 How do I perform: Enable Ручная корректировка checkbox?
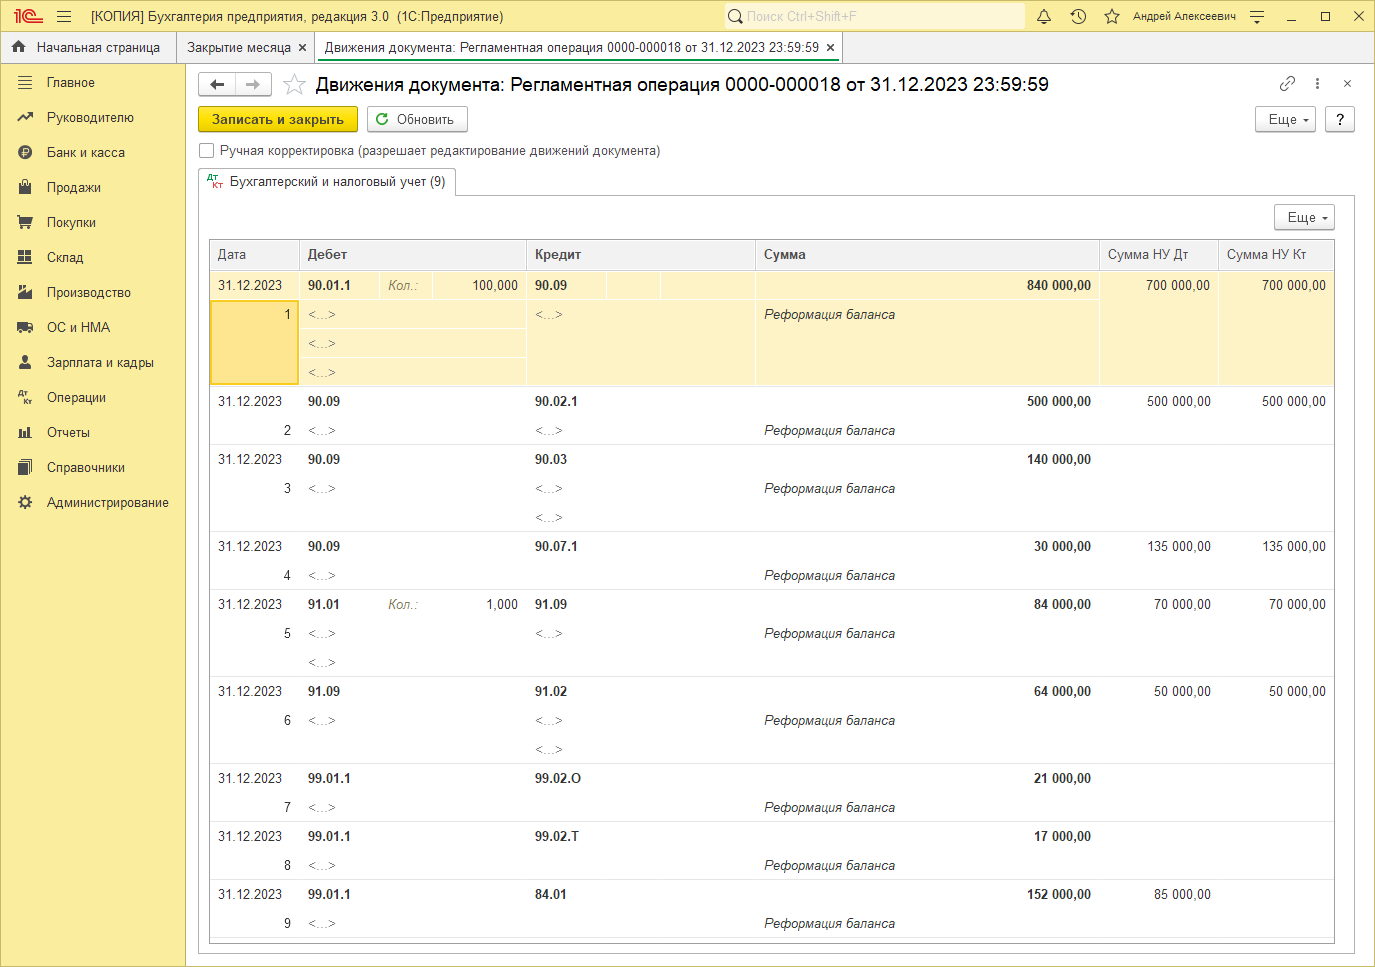click(207, 151)
